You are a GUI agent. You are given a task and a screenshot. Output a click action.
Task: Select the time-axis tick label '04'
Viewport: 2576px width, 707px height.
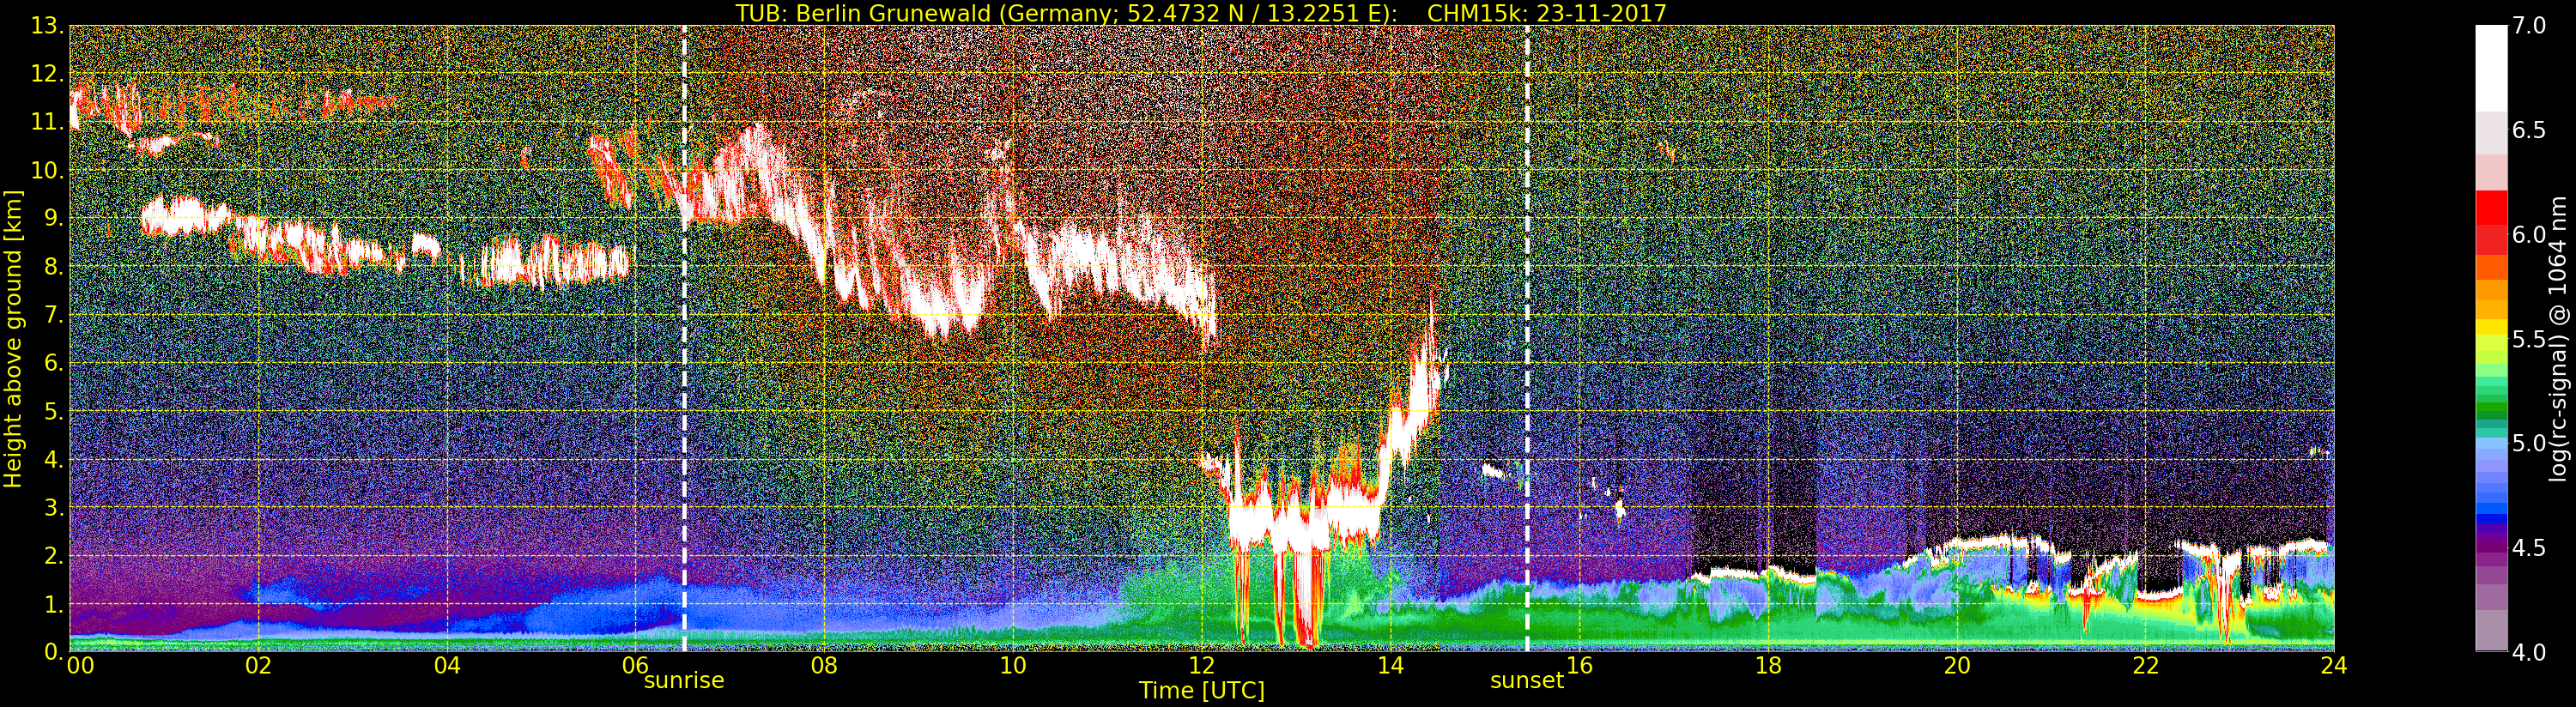click(447, 665)
